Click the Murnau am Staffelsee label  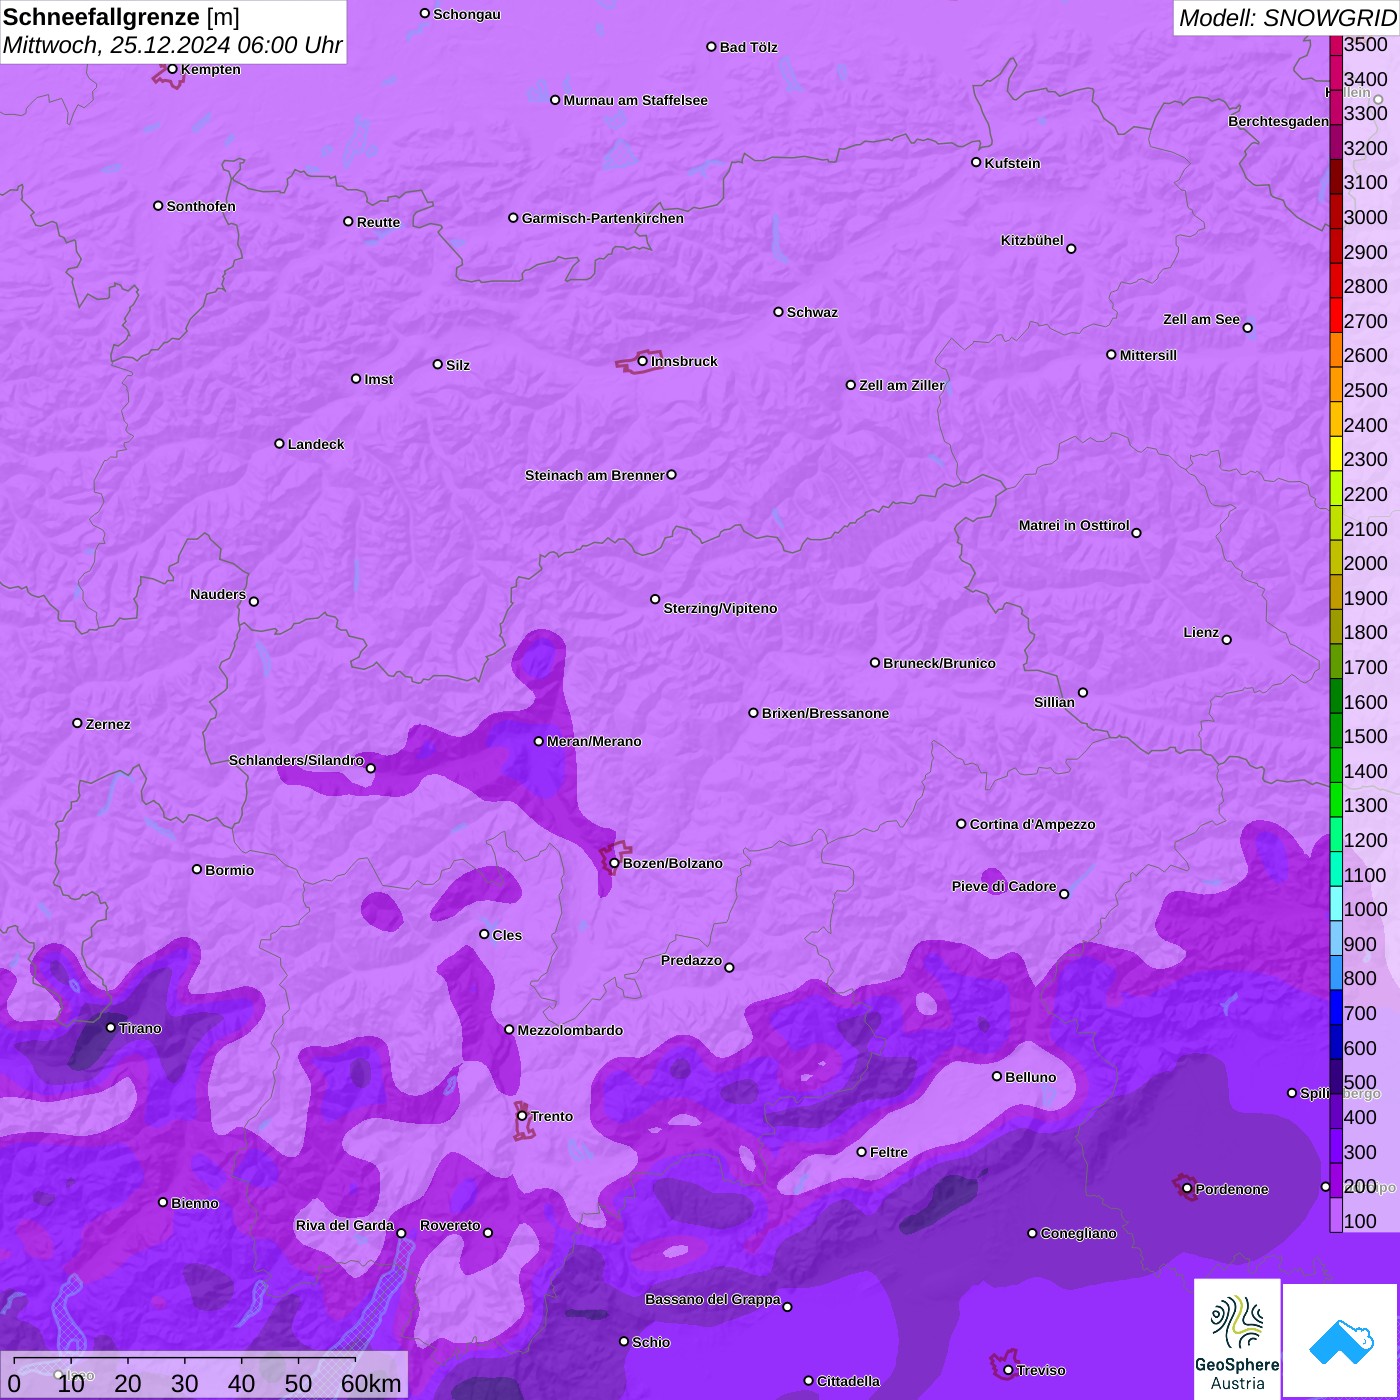tap(635, 100)
